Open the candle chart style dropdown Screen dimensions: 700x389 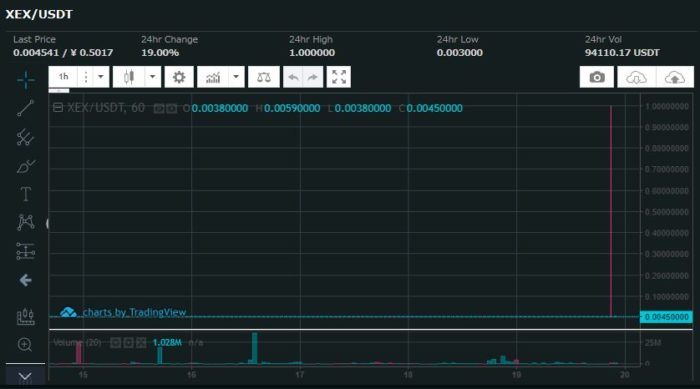[x=152, y=77]
